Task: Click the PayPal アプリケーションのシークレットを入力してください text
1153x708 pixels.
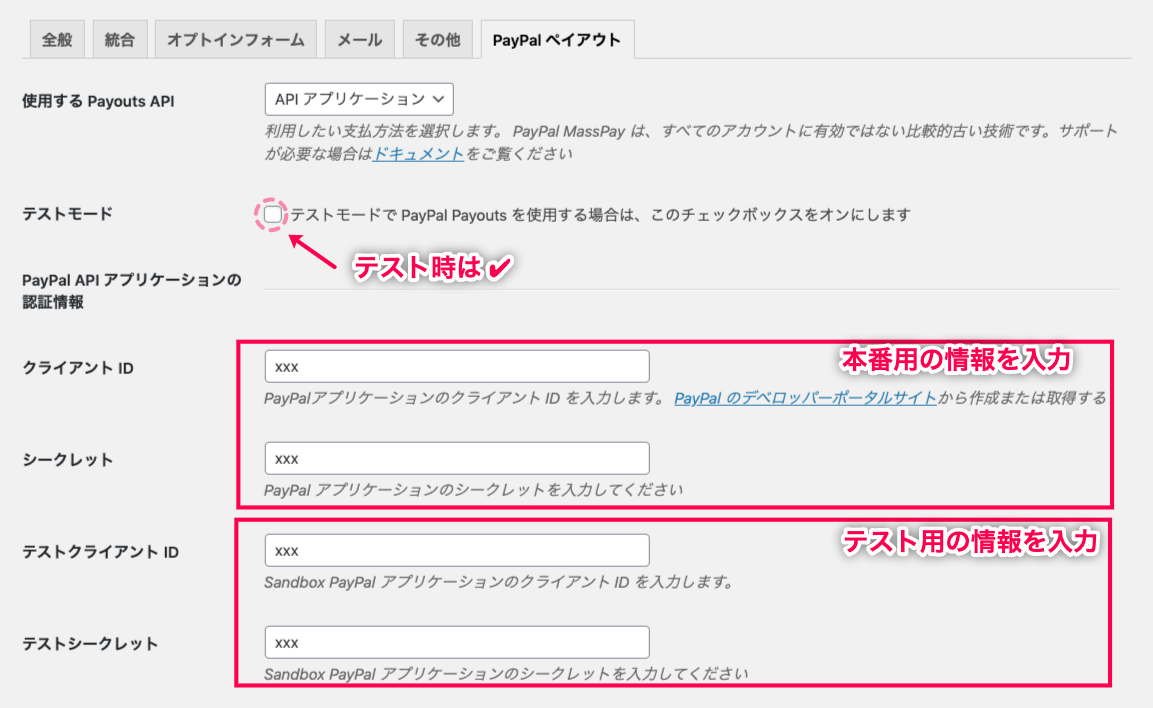Action: point(473,490)
